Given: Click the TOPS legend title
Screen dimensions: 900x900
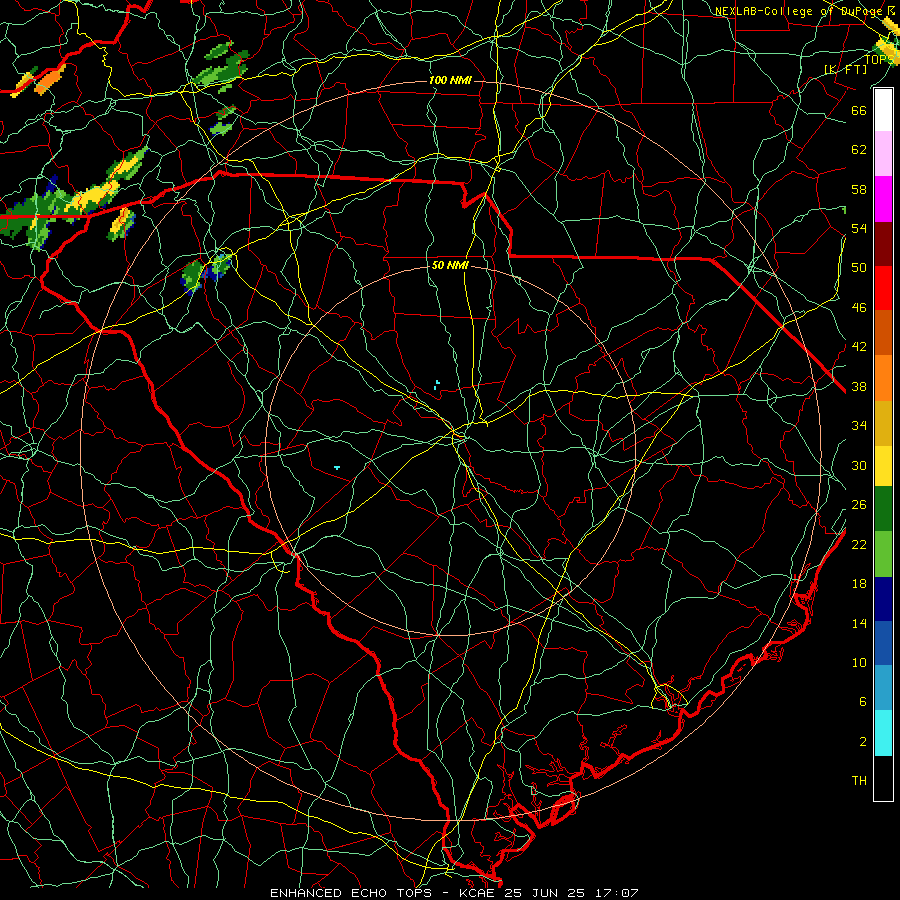Looking at the screenshot, I should coord(879,60).
